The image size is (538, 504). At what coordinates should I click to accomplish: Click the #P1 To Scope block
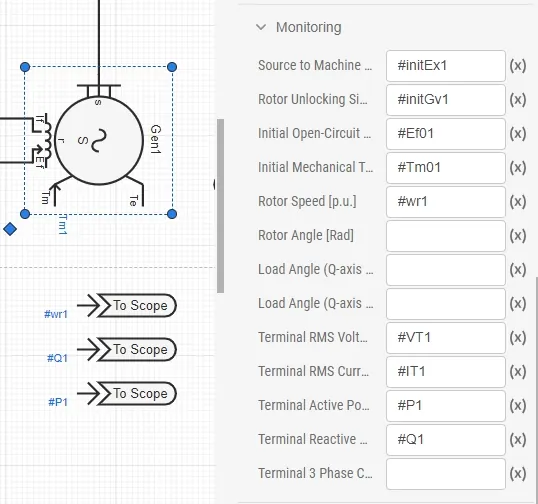(127, 393)
